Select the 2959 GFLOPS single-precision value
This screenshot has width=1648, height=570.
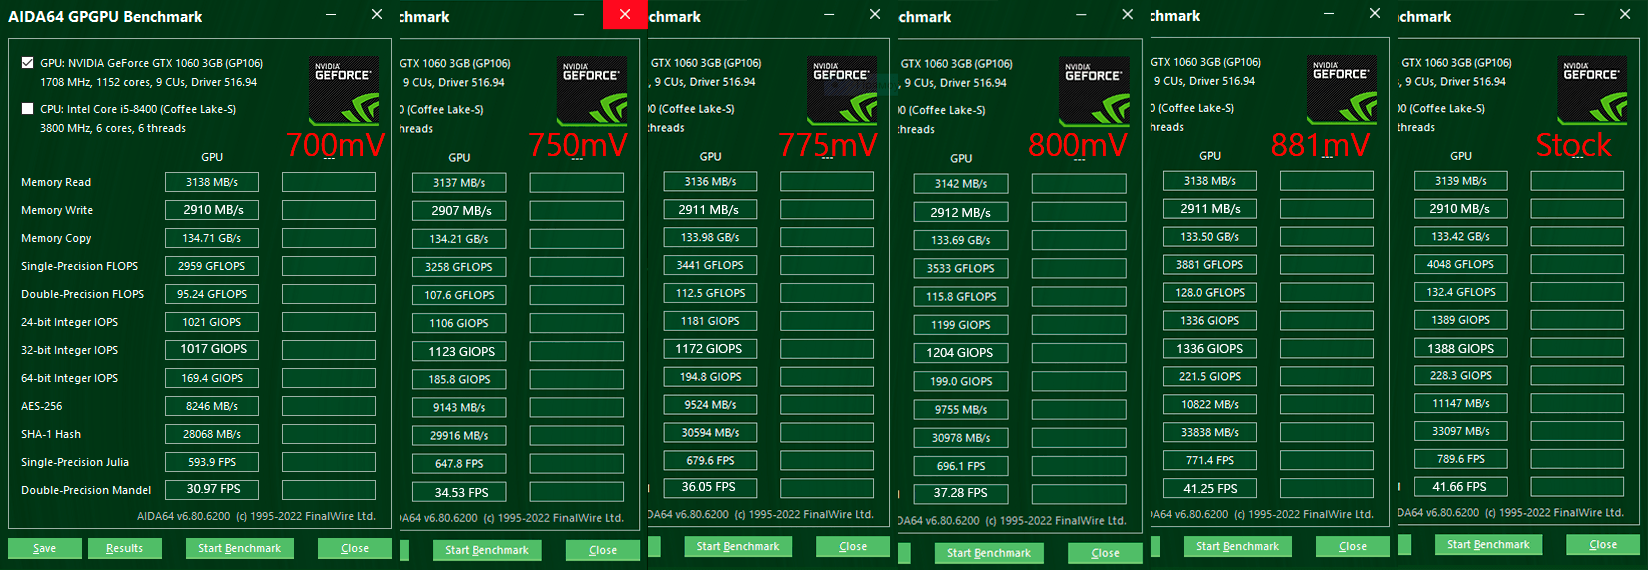click(x=212, y=266)
